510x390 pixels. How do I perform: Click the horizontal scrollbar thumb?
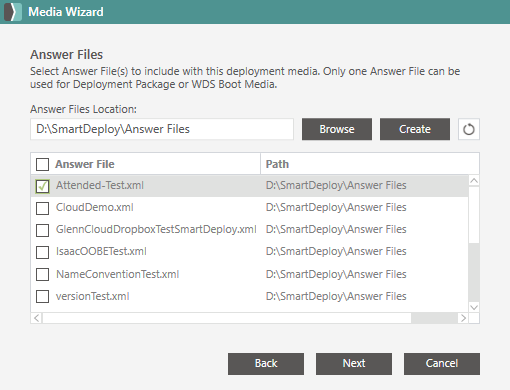[x=227, y=318]
